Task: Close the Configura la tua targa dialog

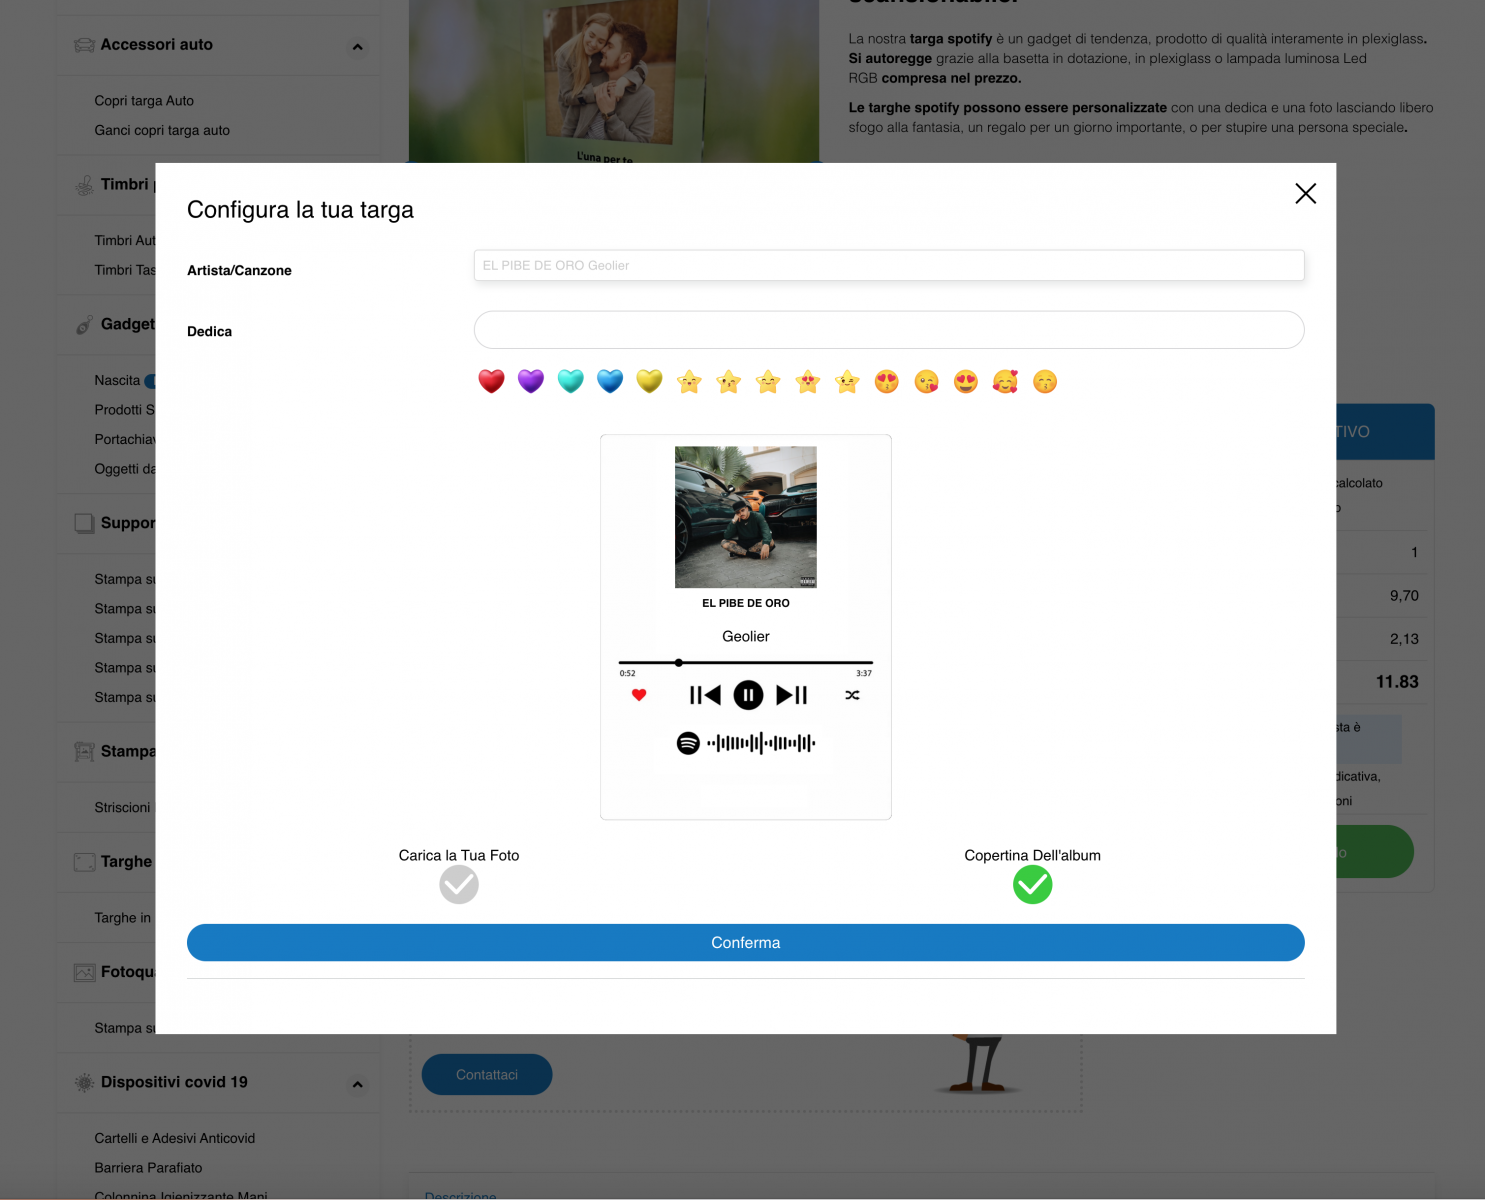Action: click(1306, 193)
